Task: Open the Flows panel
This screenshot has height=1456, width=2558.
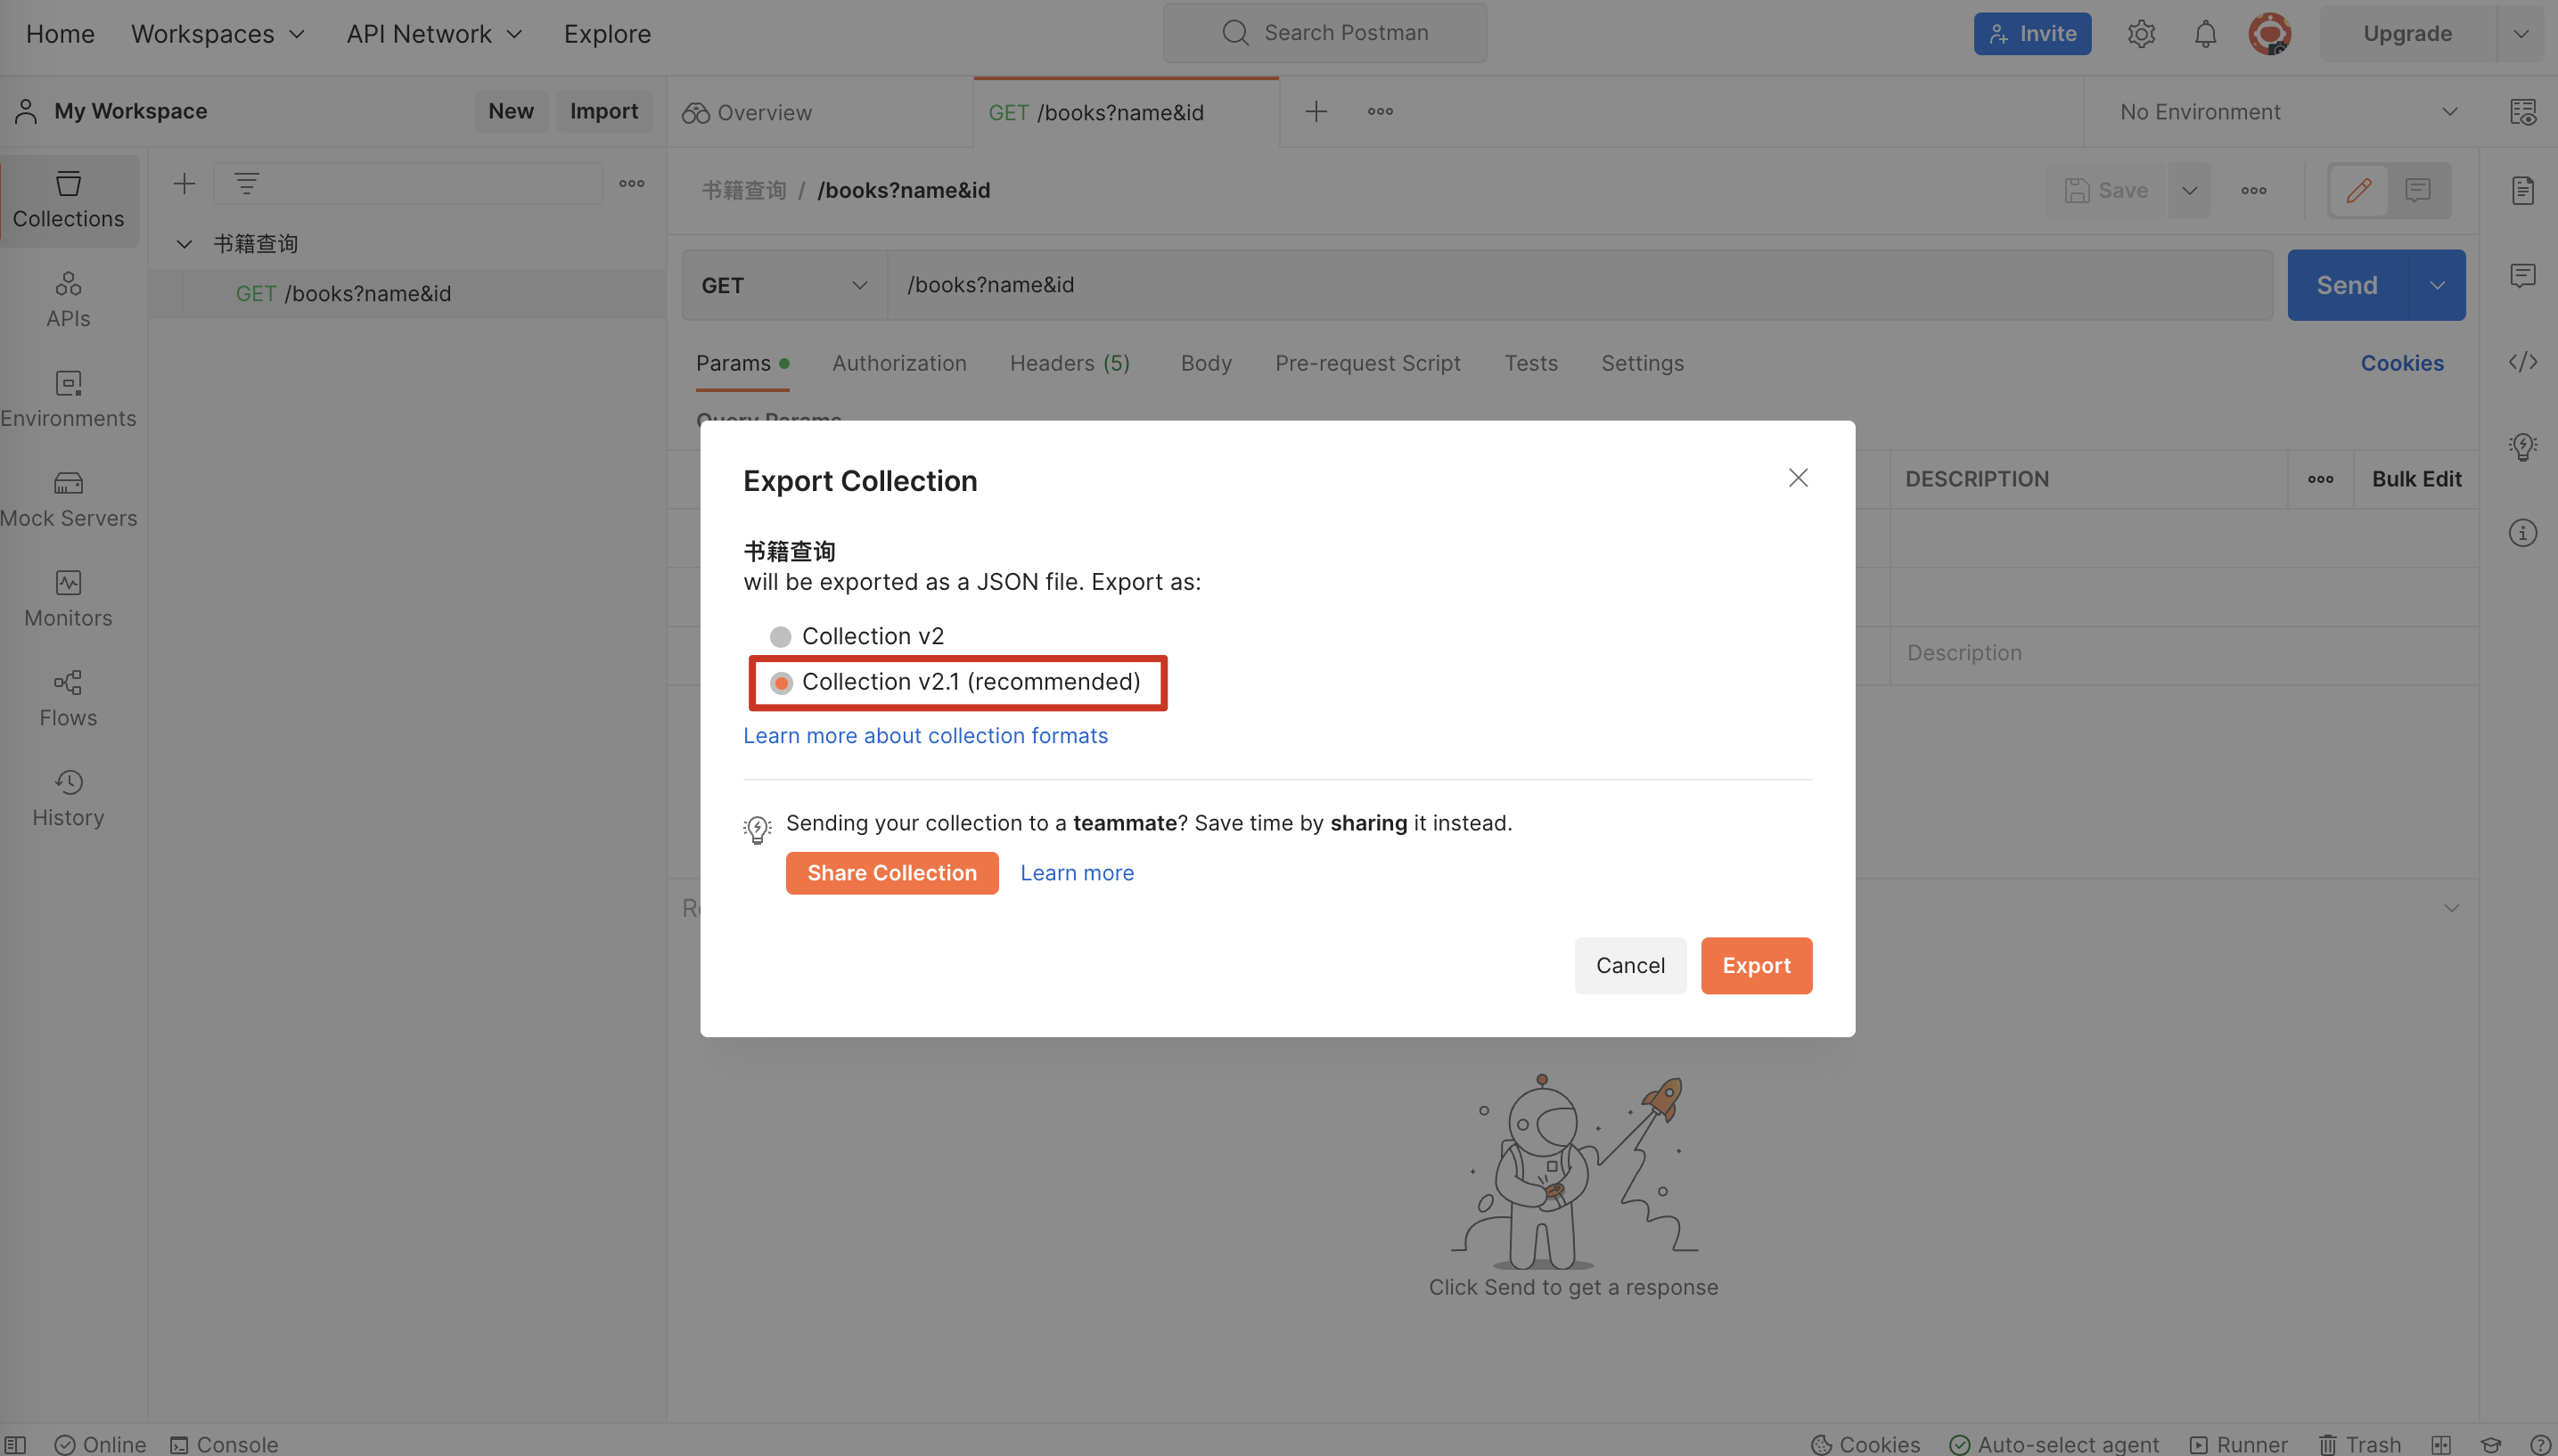Action: 68,697
